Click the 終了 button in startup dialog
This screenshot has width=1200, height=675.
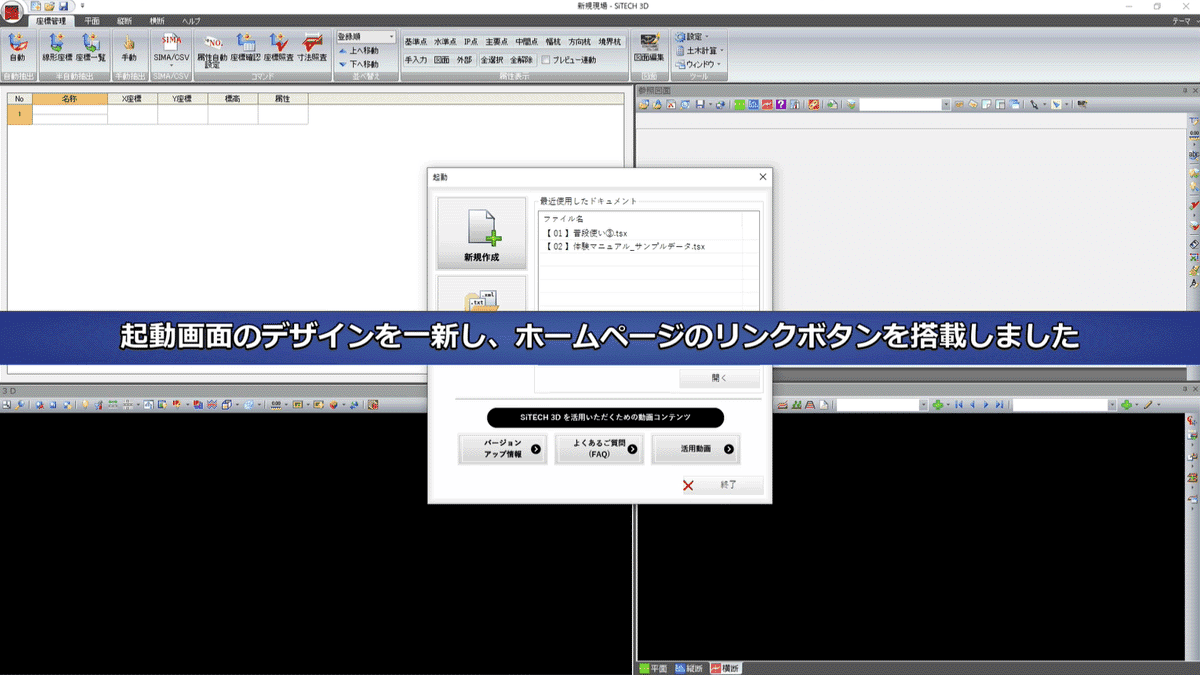(x=723, y=485)
